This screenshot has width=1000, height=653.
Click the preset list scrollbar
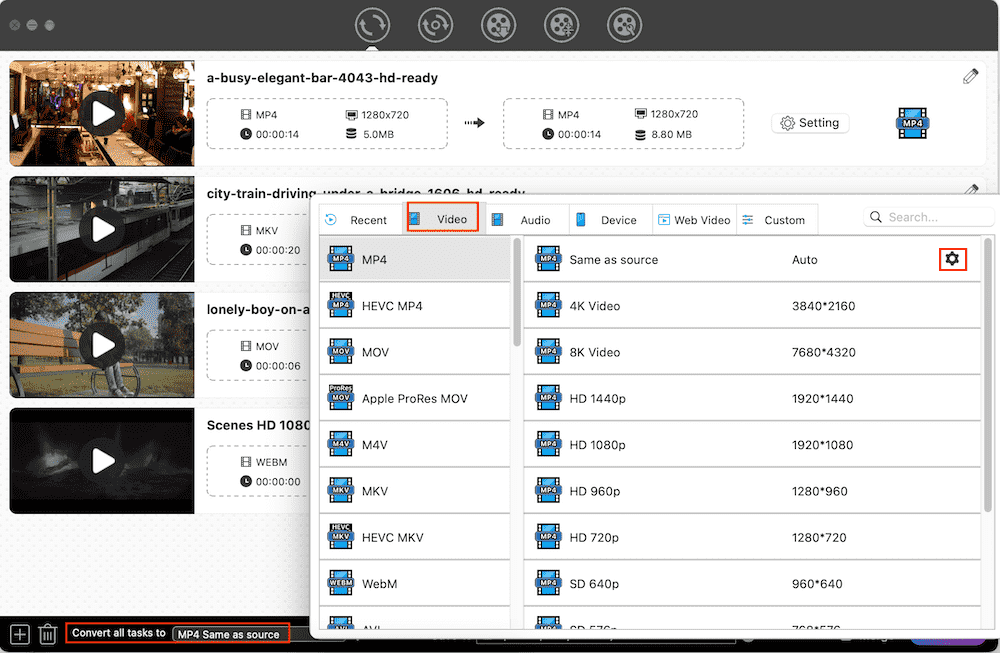pos(987,375)
